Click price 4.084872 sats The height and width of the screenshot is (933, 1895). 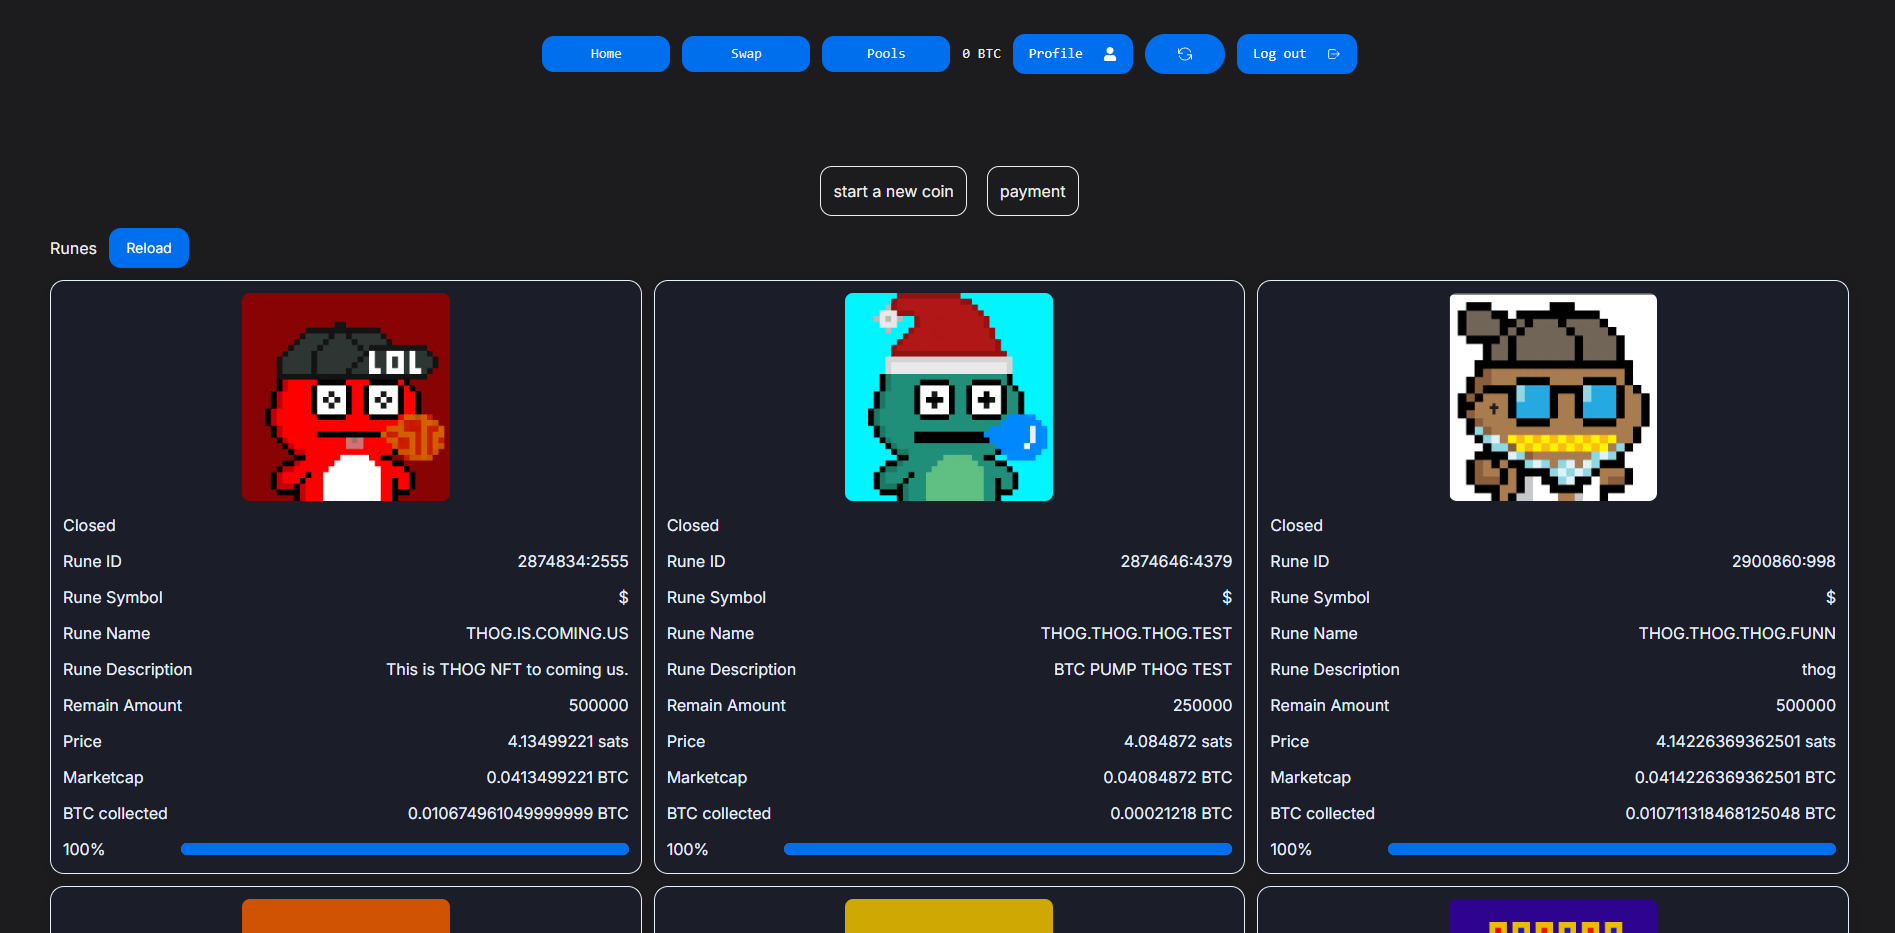pos(1178,741)
